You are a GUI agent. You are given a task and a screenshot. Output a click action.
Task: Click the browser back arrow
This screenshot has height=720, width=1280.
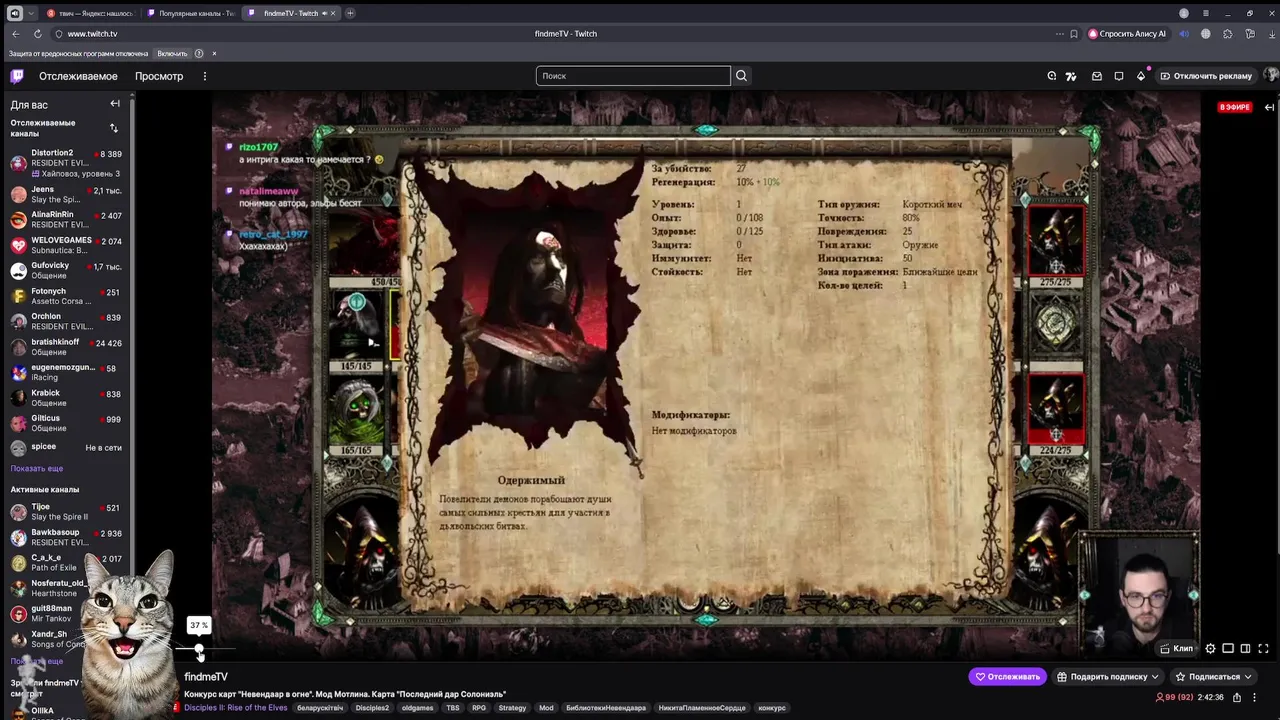tap(15, 34)
